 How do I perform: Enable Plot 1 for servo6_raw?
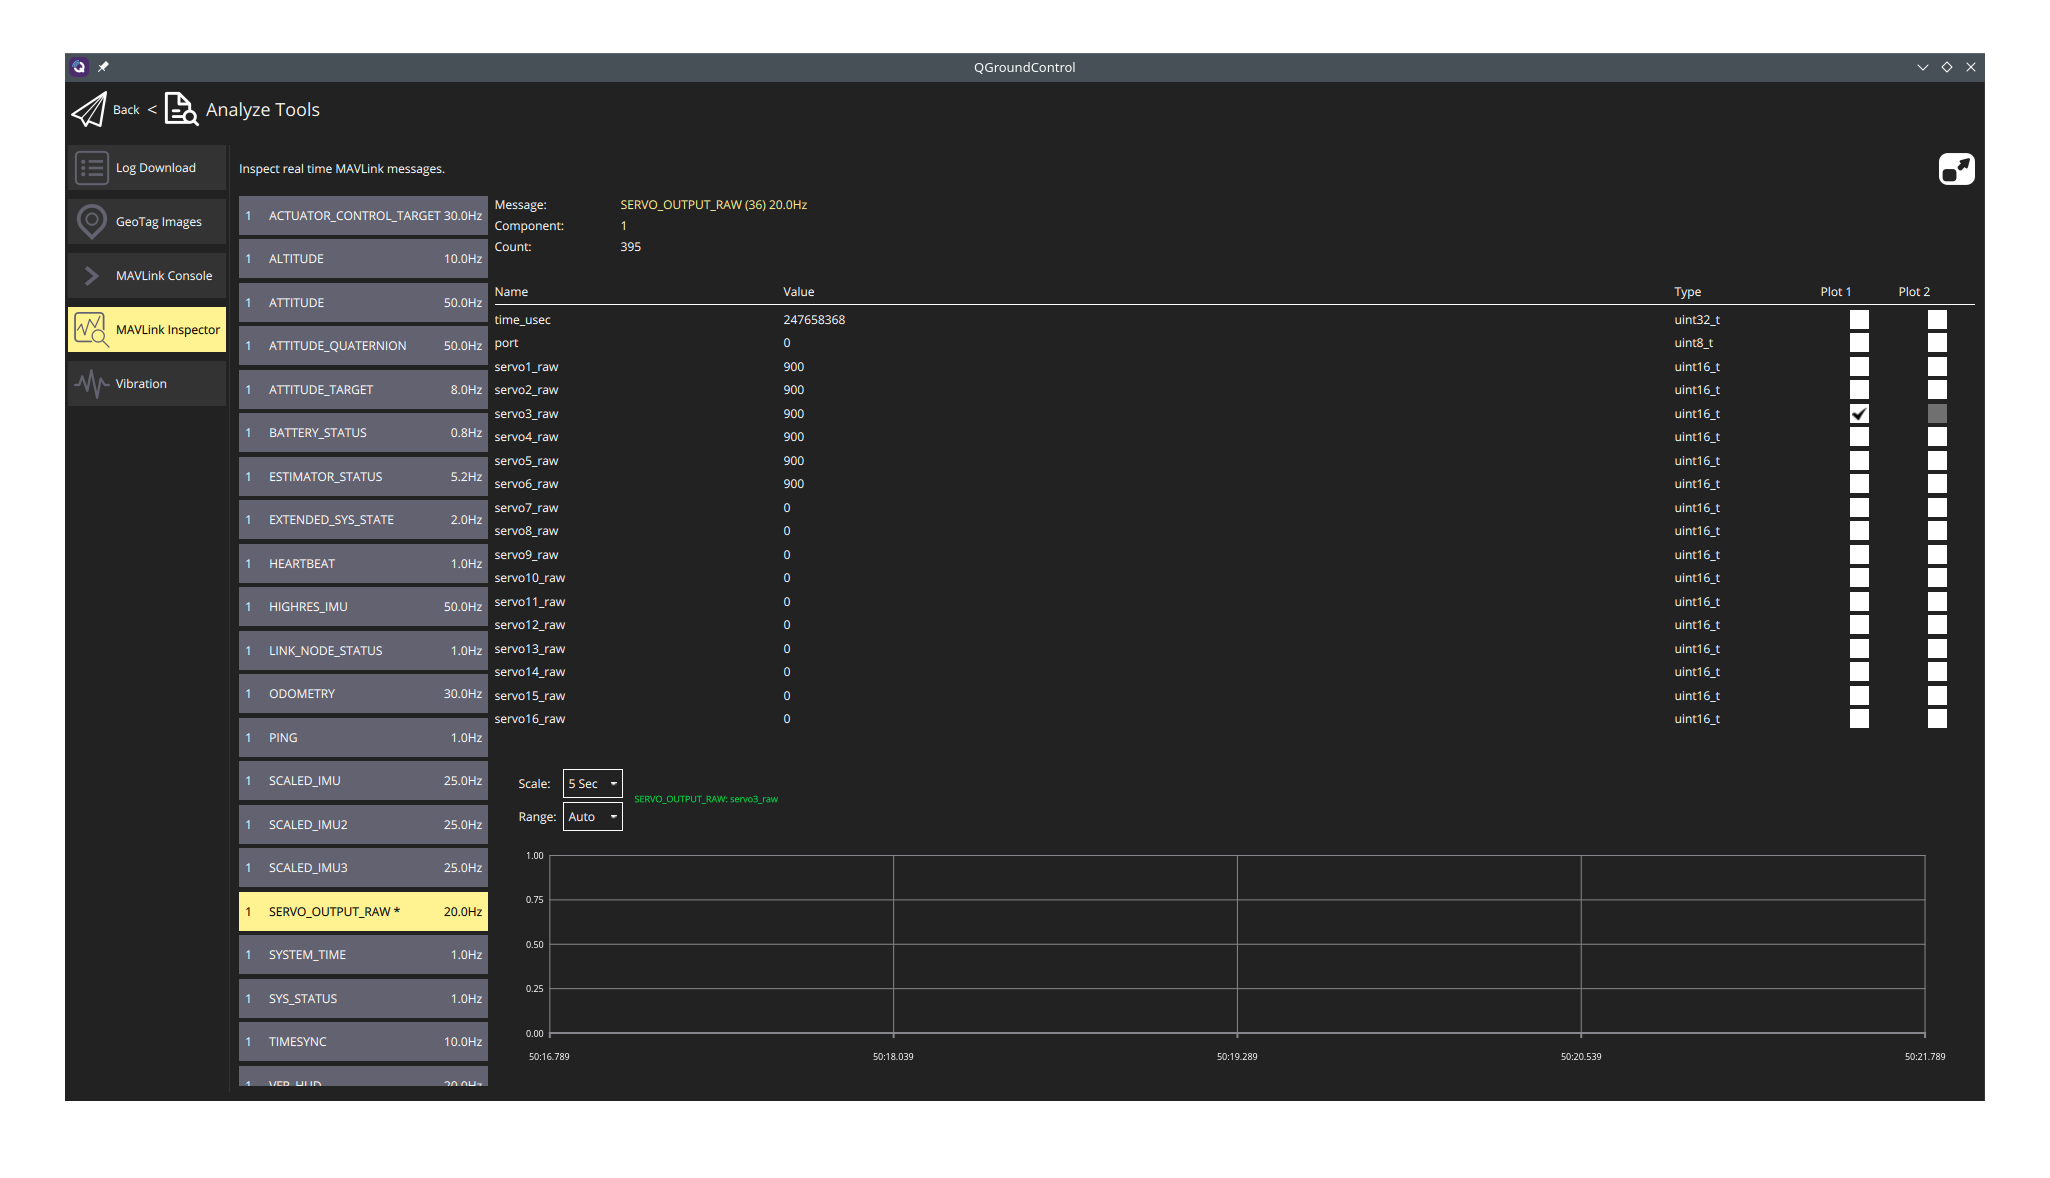click(1859, 484)
